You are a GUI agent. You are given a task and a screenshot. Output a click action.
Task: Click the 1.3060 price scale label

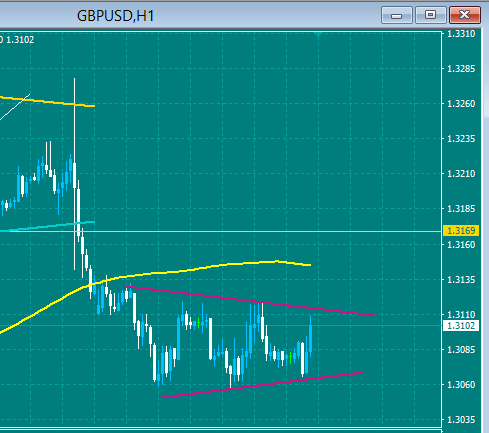[461, 385]
